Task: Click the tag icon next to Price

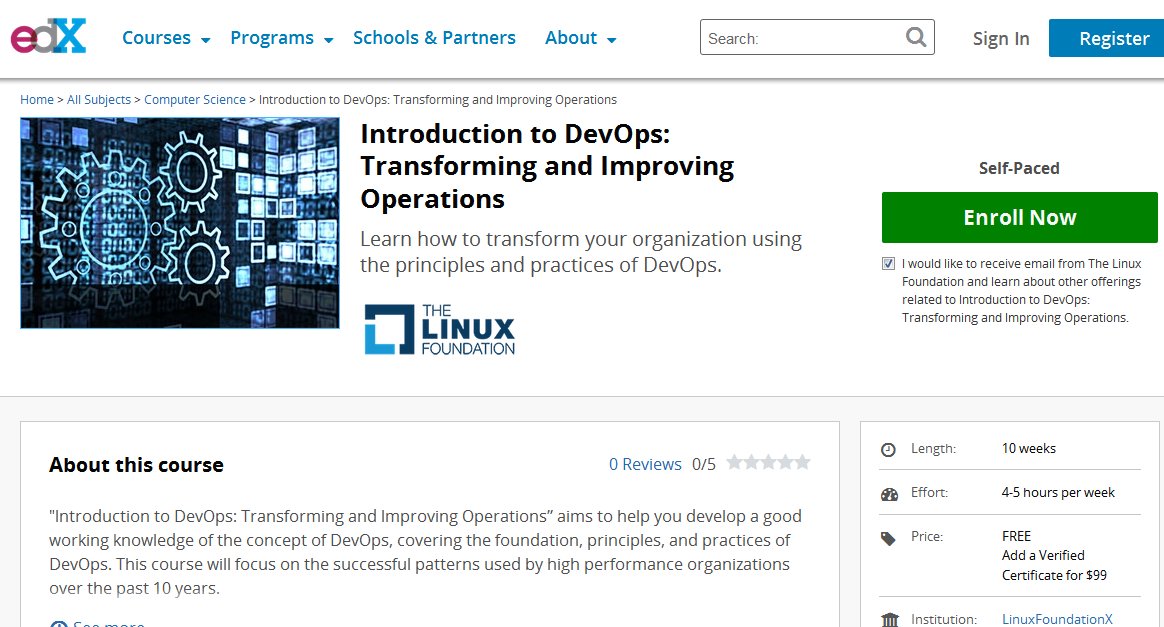Action: pyautogui.click(x=888, y=538)
